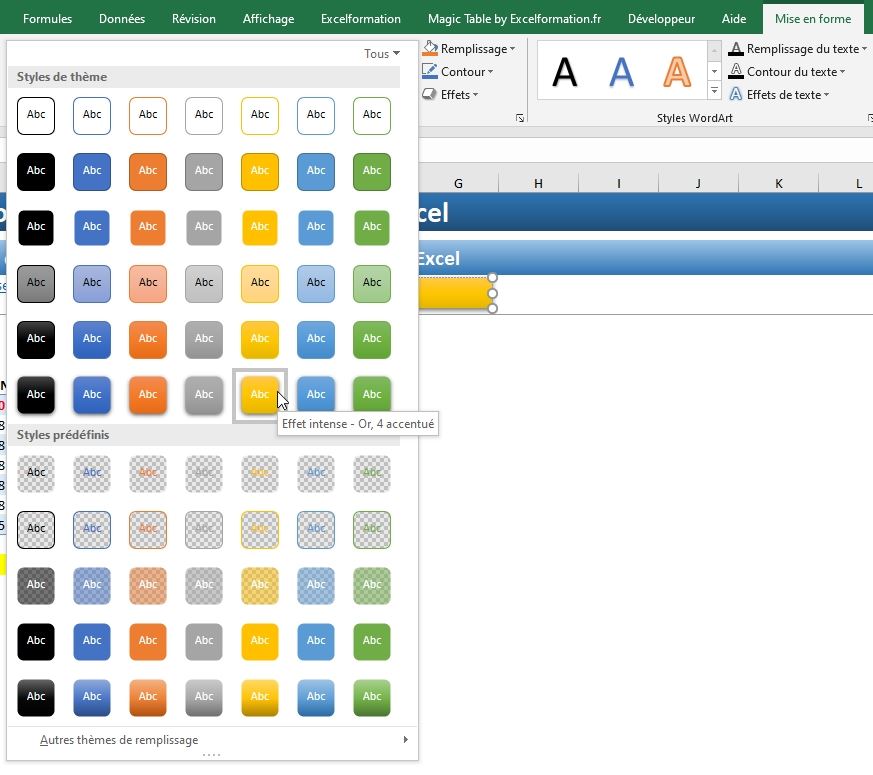Click the Remplissage du texte icon
This screenshot has height=775, width=873.
click(736, 49)
